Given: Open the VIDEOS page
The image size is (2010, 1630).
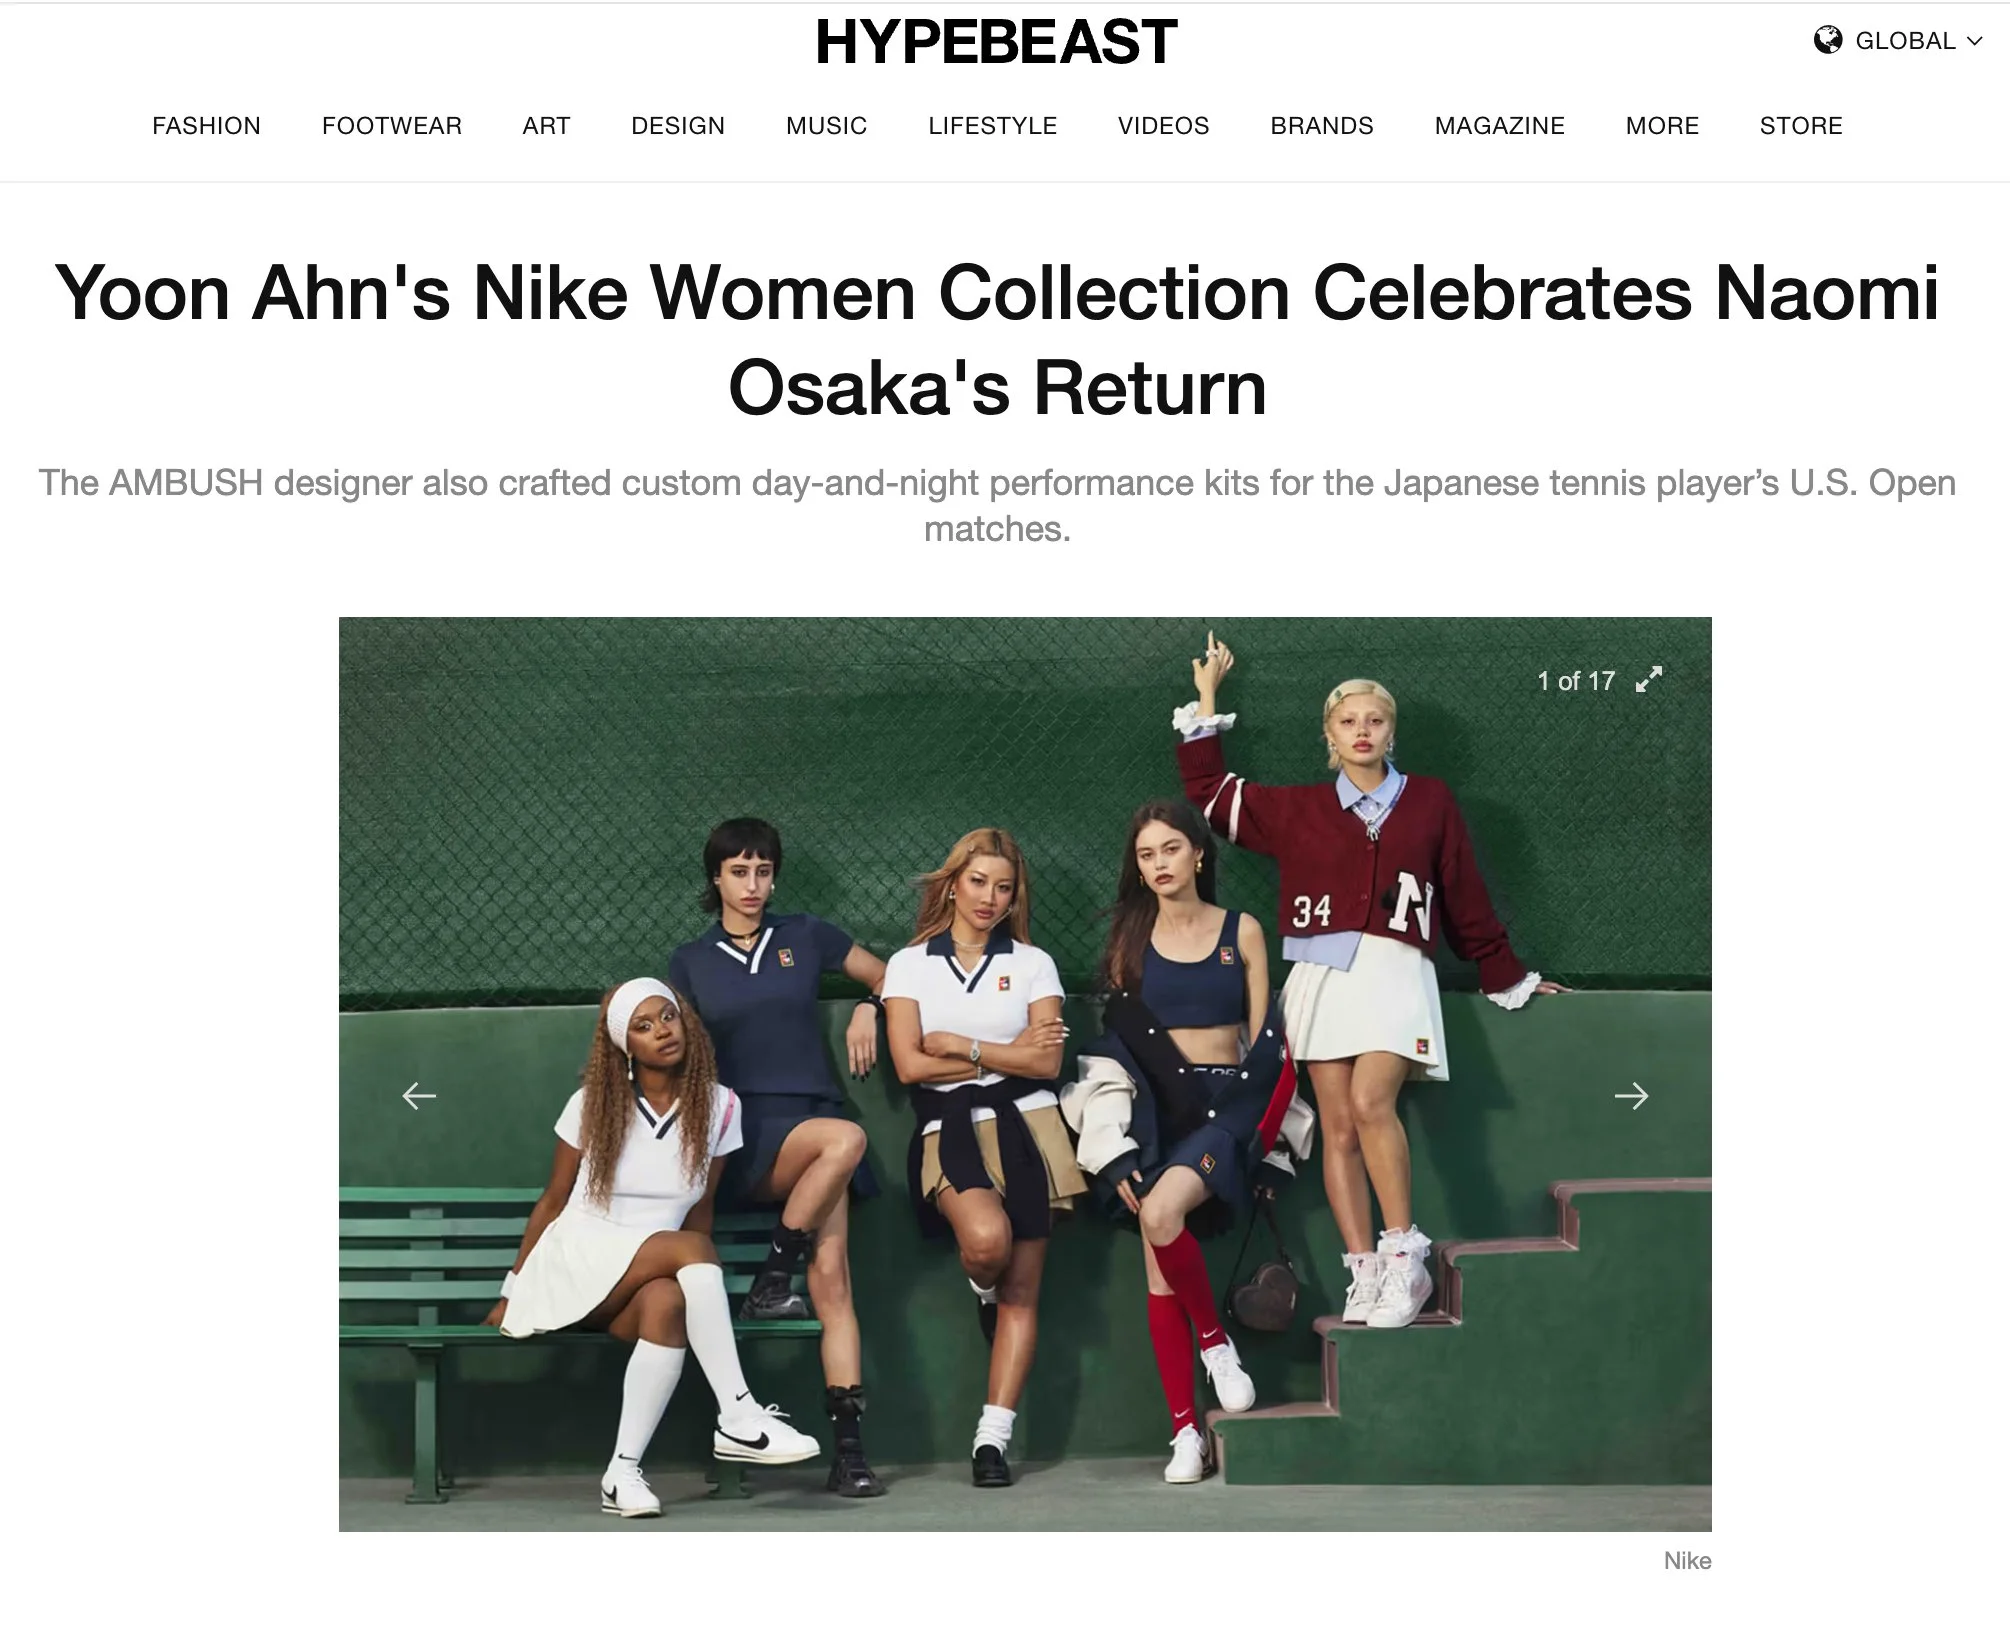Looking at the screenshot, I should (1163, 126).
